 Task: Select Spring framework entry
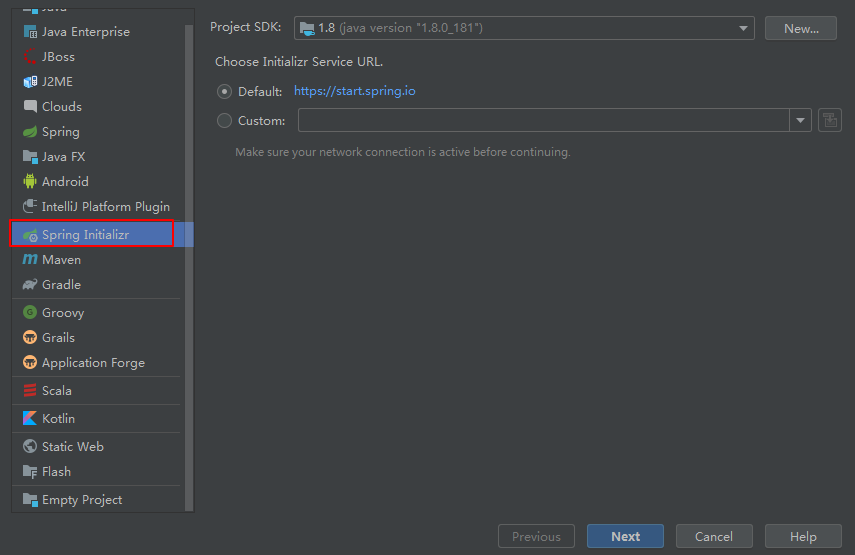point(98,132)
